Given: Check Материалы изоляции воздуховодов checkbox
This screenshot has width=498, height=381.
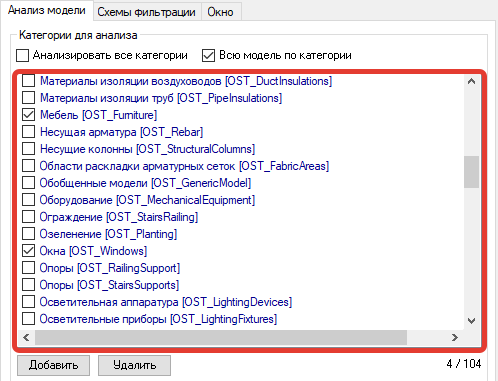Looking at the screenshot, I should [28, 81].
